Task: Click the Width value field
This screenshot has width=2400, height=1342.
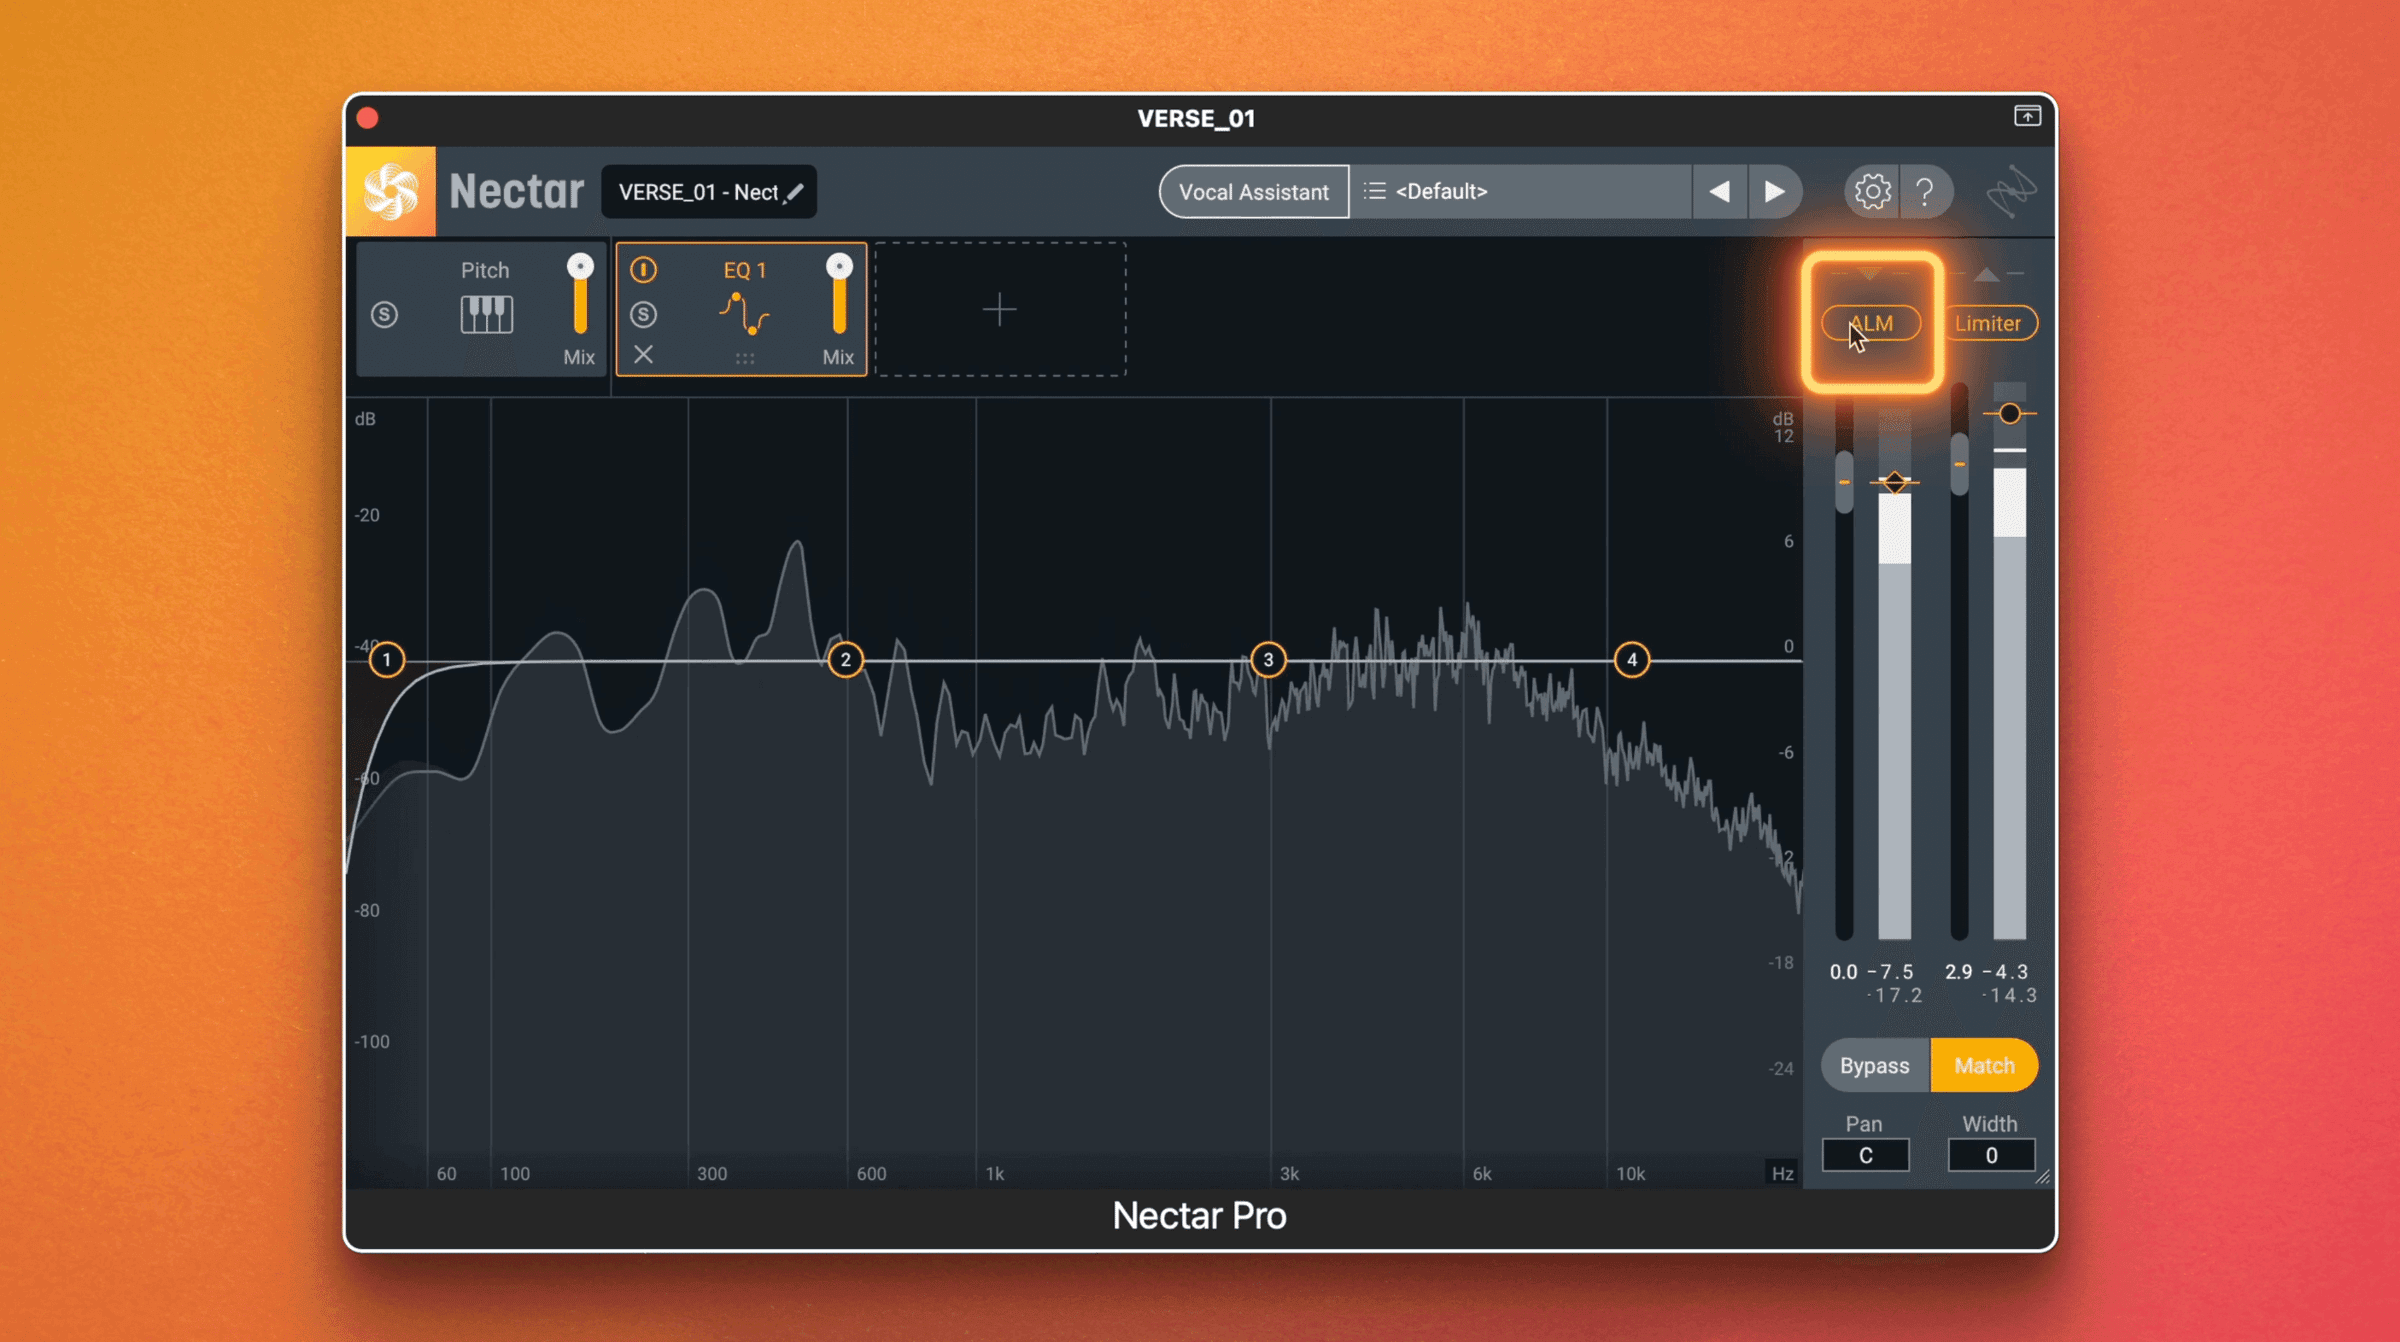Action: (1991, 1155)
